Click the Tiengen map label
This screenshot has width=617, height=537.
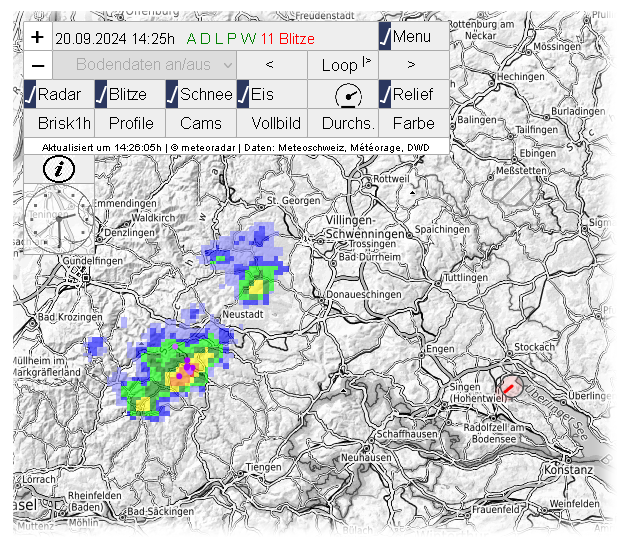(263, 467)
